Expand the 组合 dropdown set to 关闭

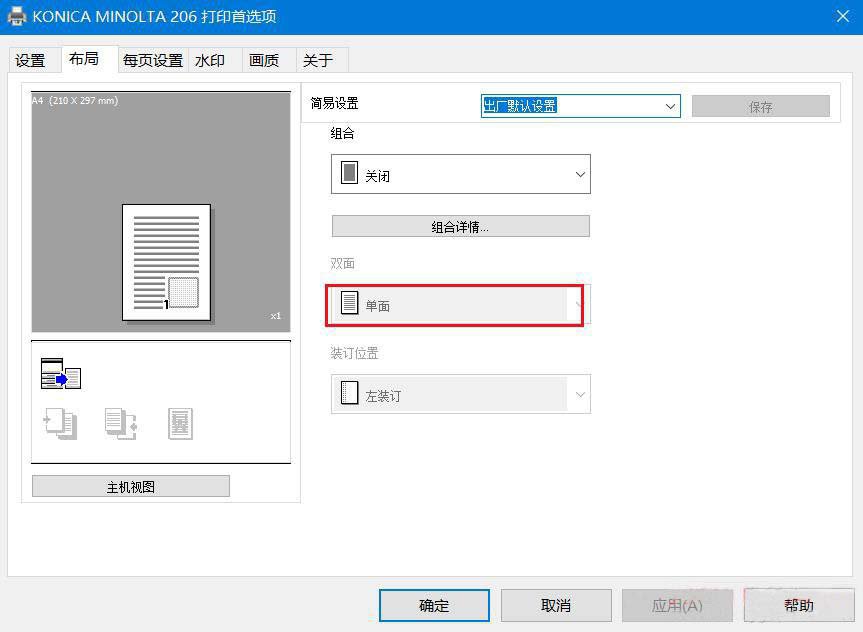click(x=461, y=174)
